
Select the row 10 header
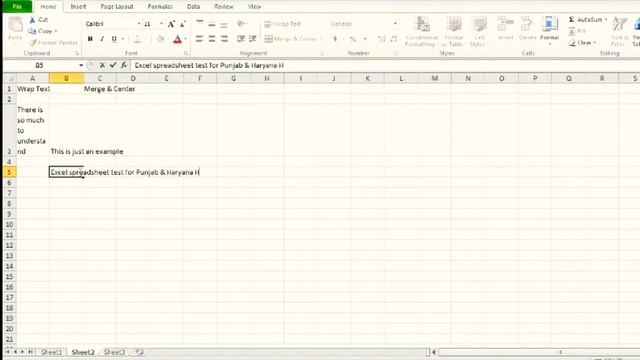[9, 224]
